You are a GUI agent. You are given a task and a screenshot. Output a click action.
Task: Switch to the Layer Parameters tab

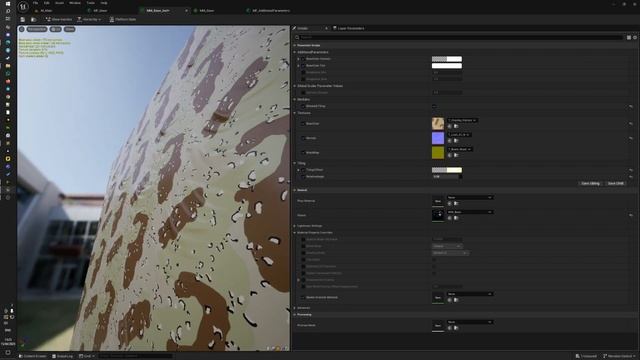tap(349, 28)
